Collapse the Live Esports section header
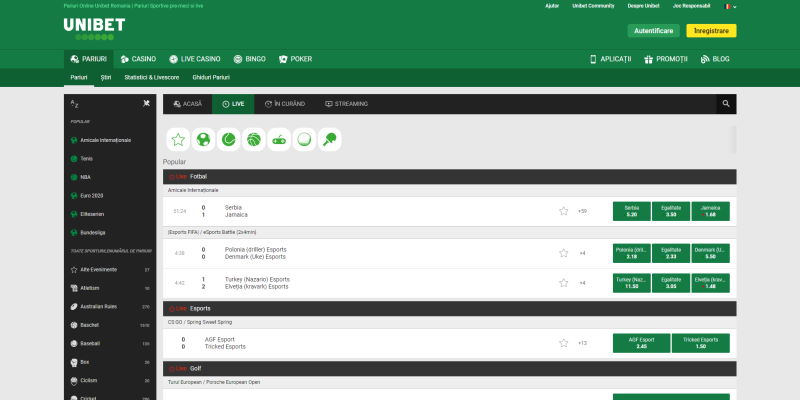This screenshot has width=800, height=400. pyautogui.click(x=449, y=309)
